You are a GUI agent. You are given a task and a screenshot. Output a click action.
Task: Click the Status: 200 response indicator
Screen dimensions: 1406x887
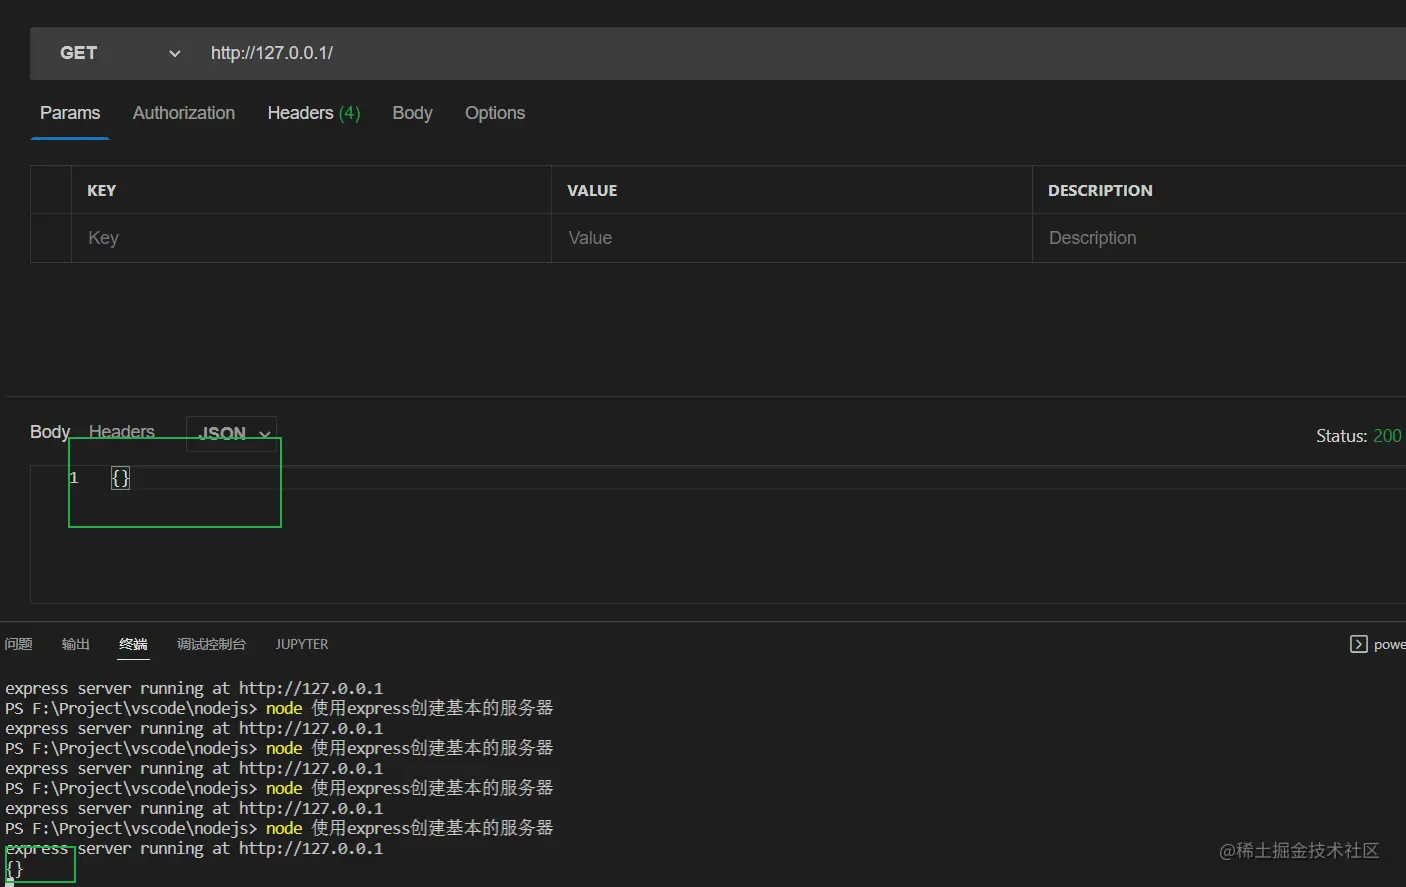point(1358,436)
